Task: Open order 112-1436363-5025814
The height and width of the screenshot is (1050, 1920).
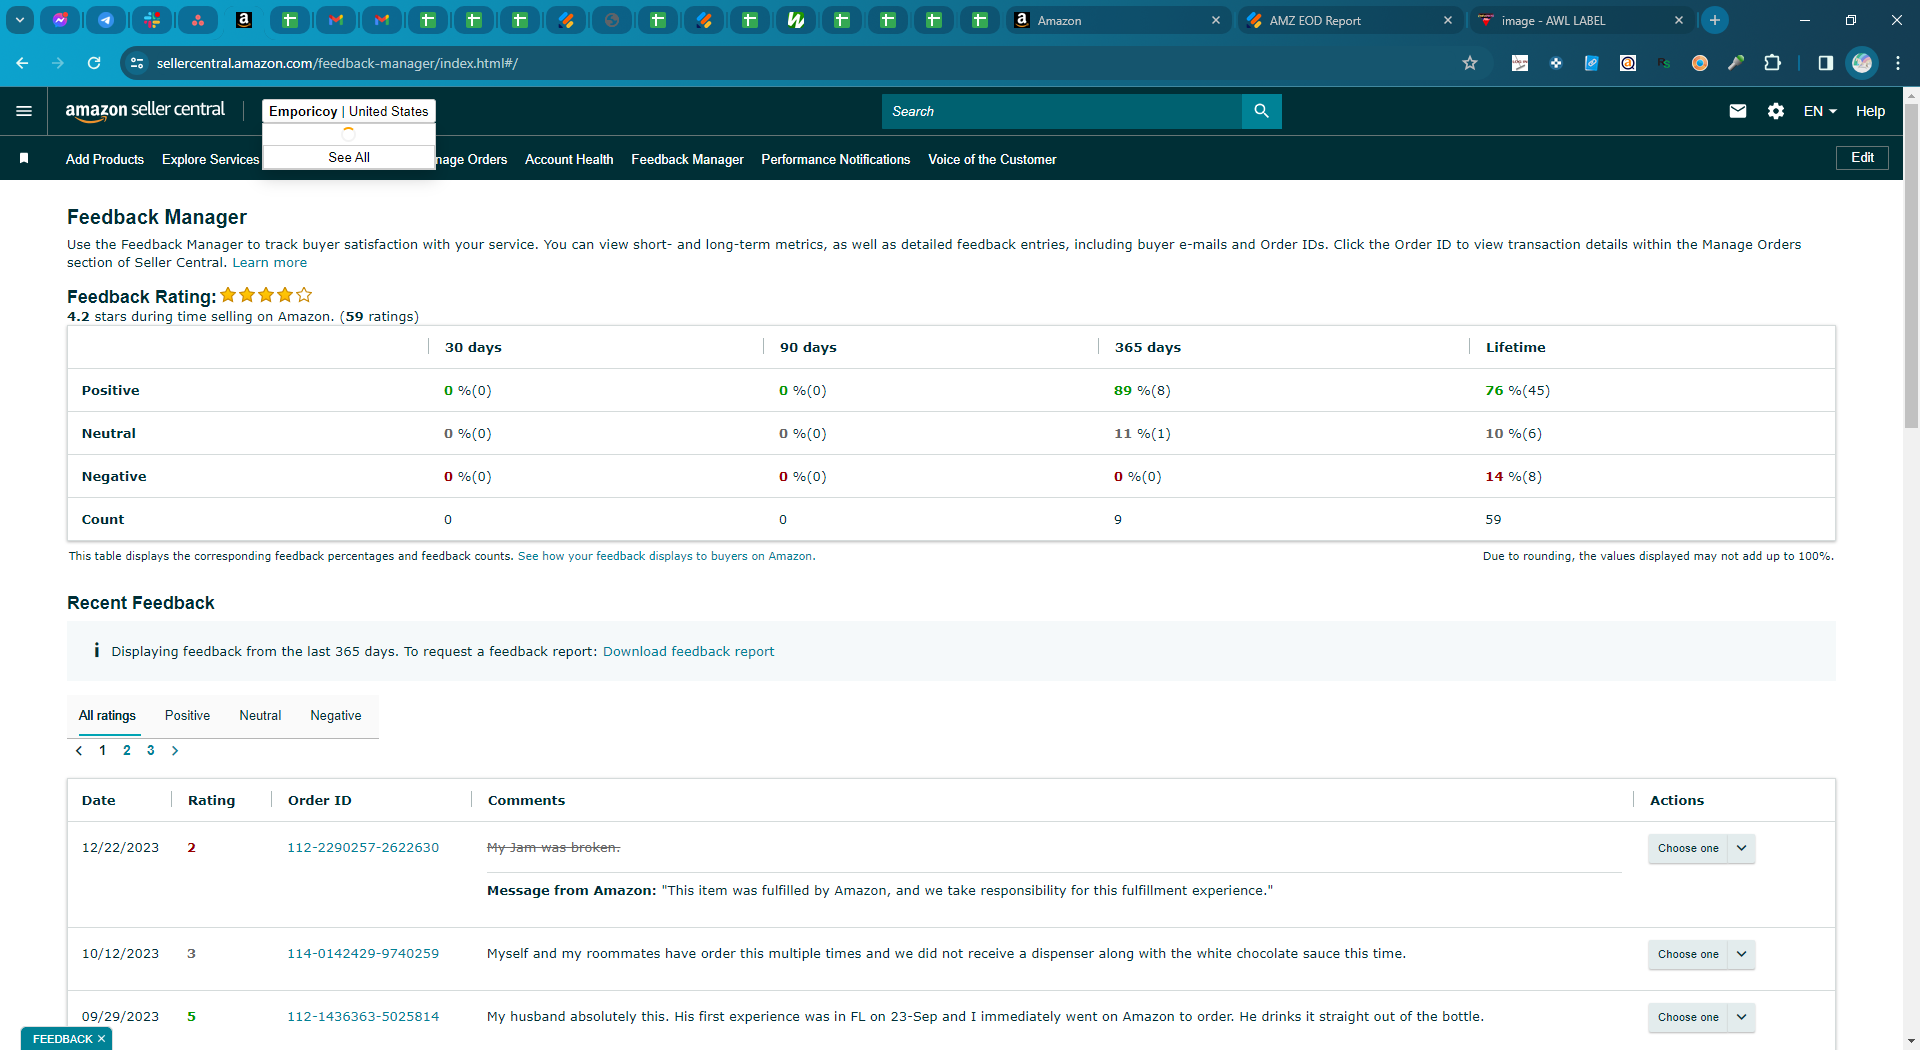Action: 363,1016
